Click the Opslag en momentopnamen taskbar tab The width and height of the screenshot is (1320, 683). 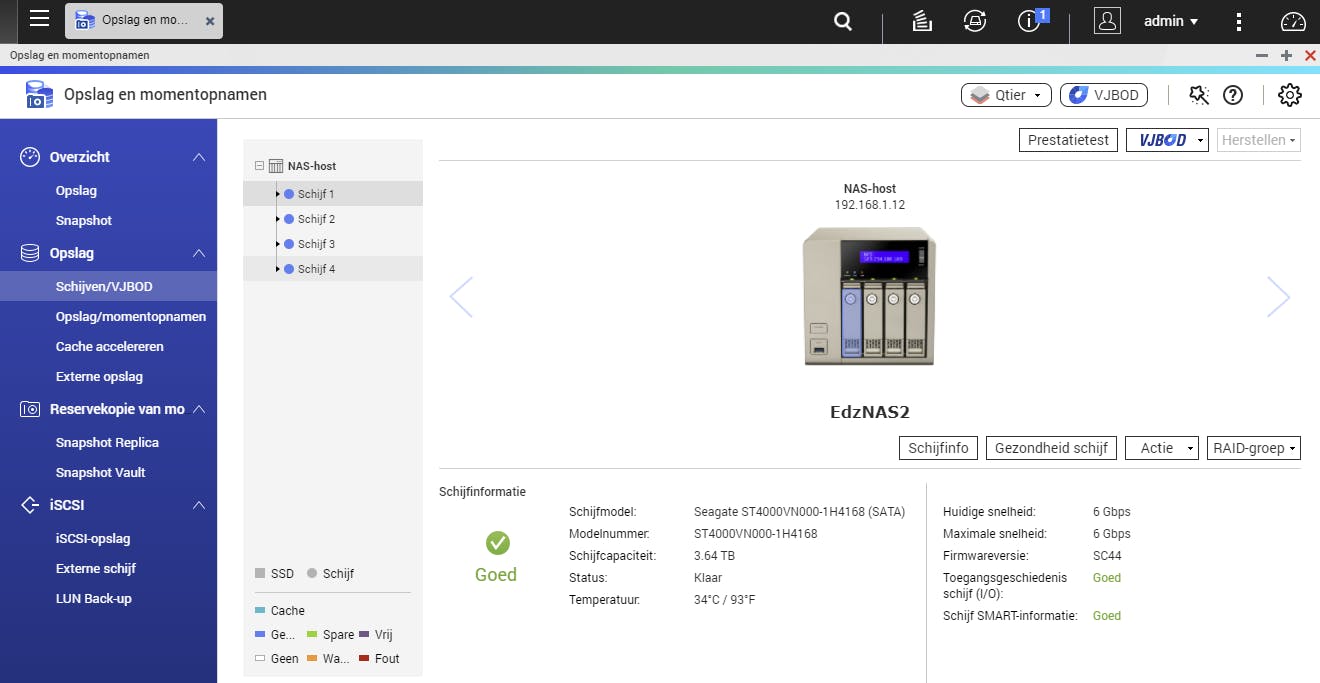coord(144,21)
